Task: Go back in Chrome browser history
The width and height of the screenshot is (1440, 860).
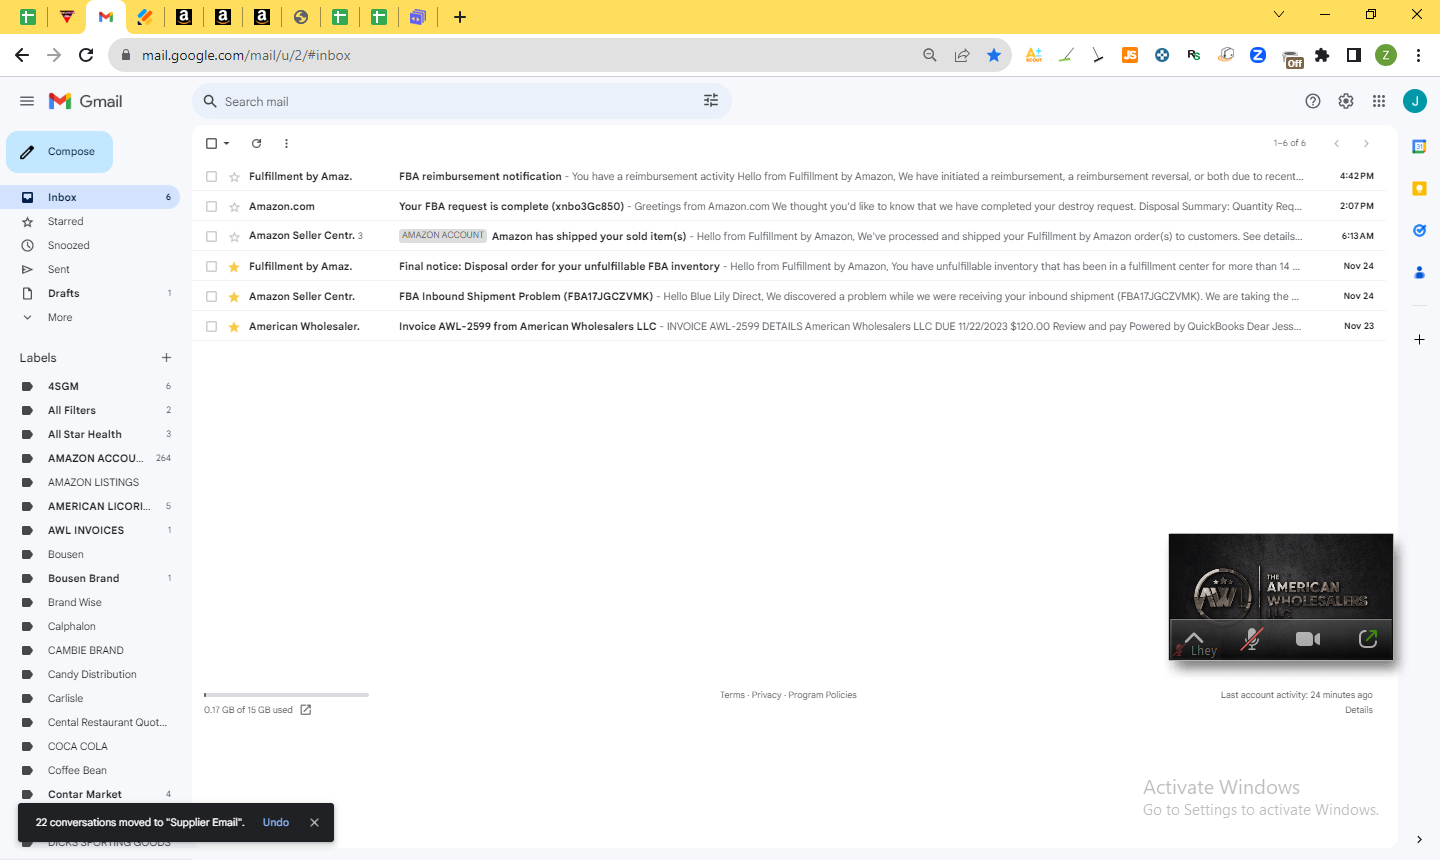Action: point(22,55)
